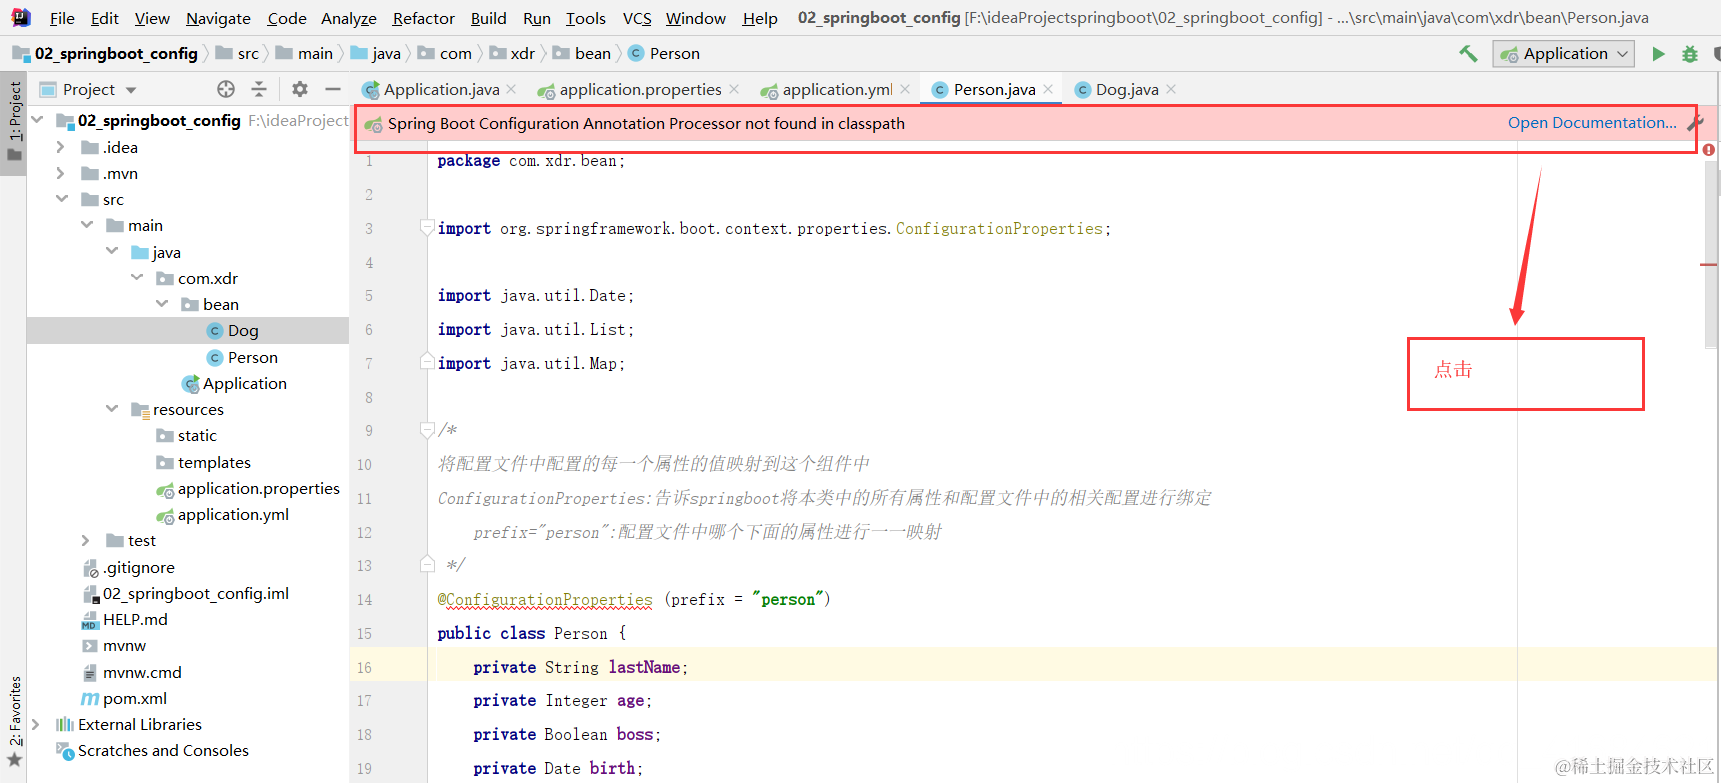
Task: Expand the .mvn folder
Action: tap(61, 173)
